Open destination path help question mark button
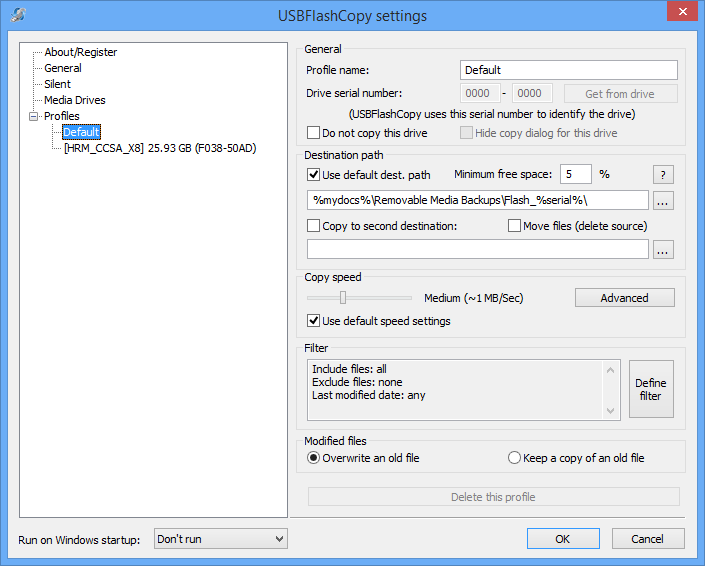 663,174
